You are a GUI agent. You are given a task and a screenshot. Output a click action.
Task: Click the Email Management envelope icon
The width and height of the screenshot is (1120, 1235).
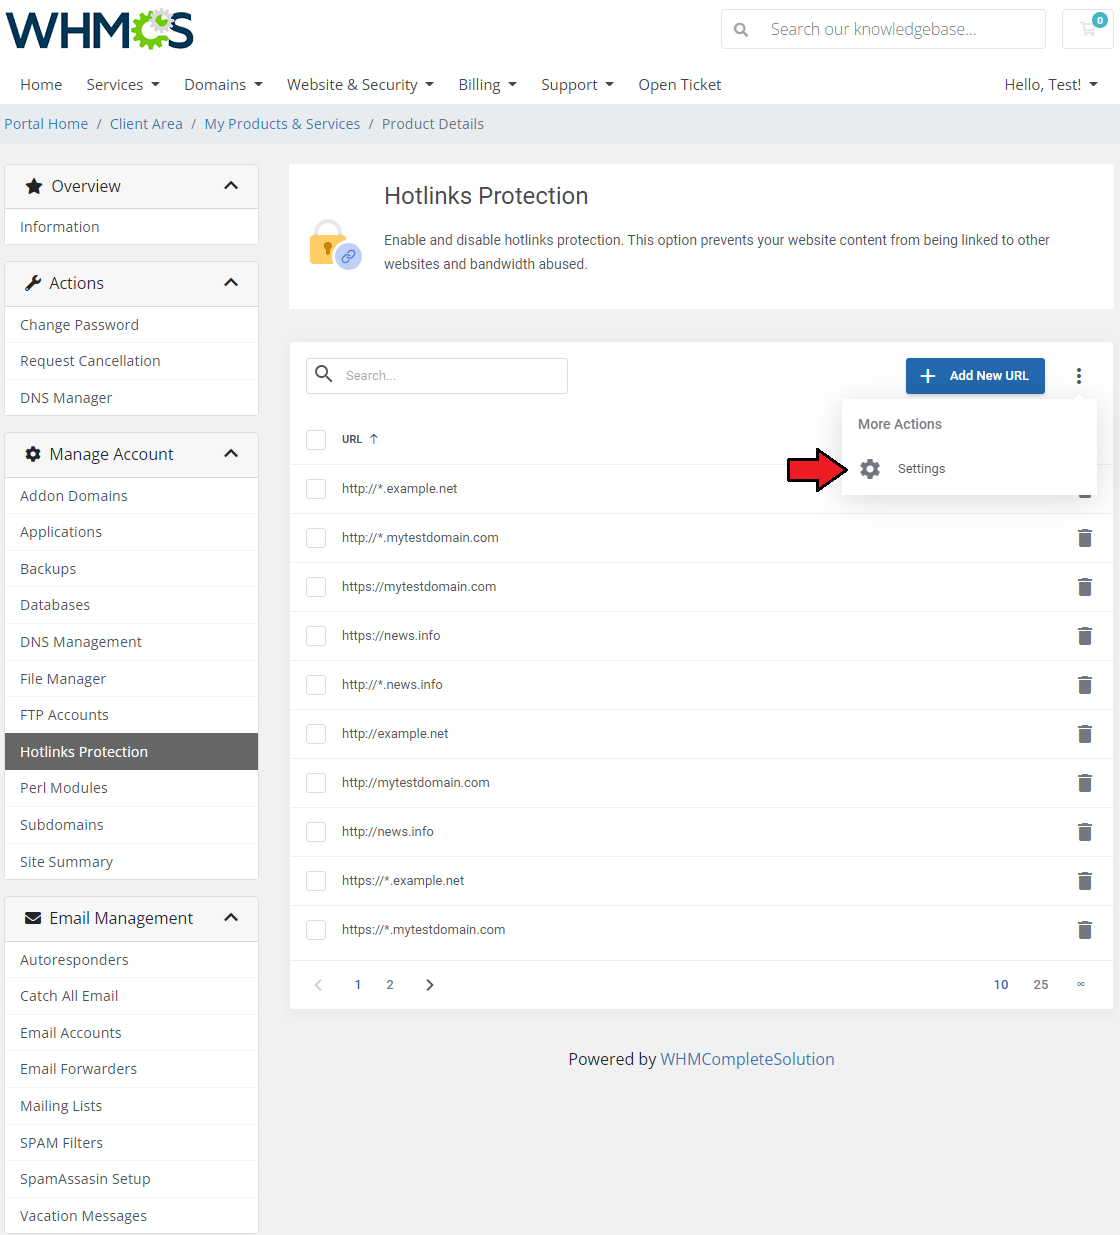[33, 918]
